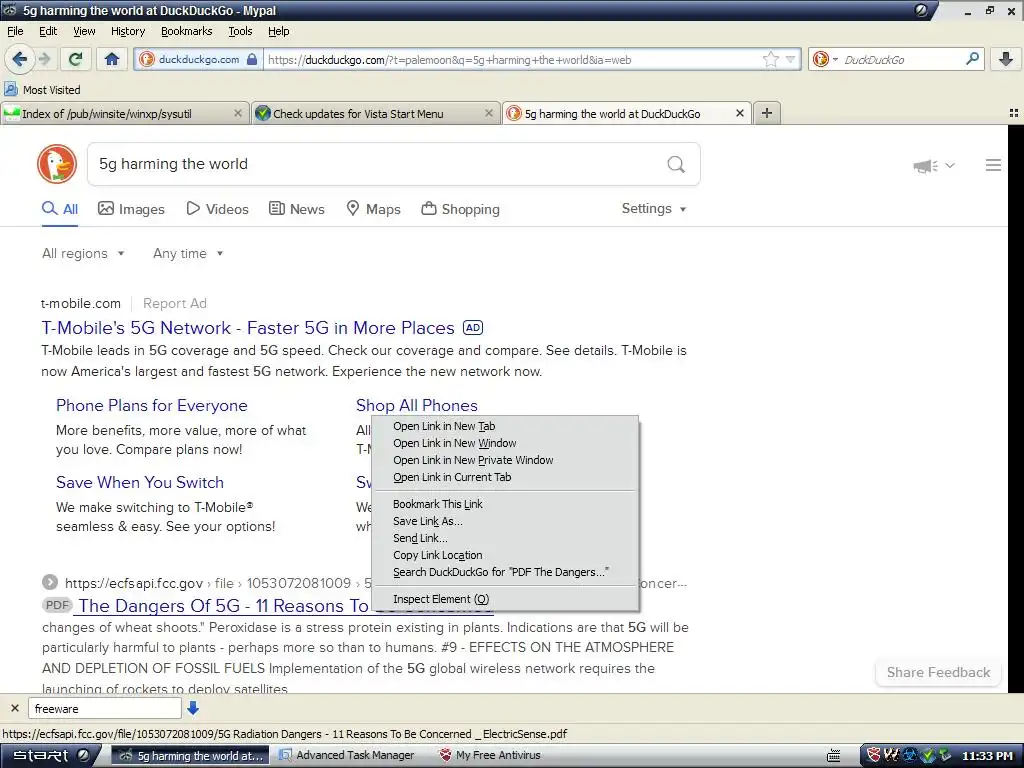
Task: Go back with the Back arrow button
Action: 20,59
